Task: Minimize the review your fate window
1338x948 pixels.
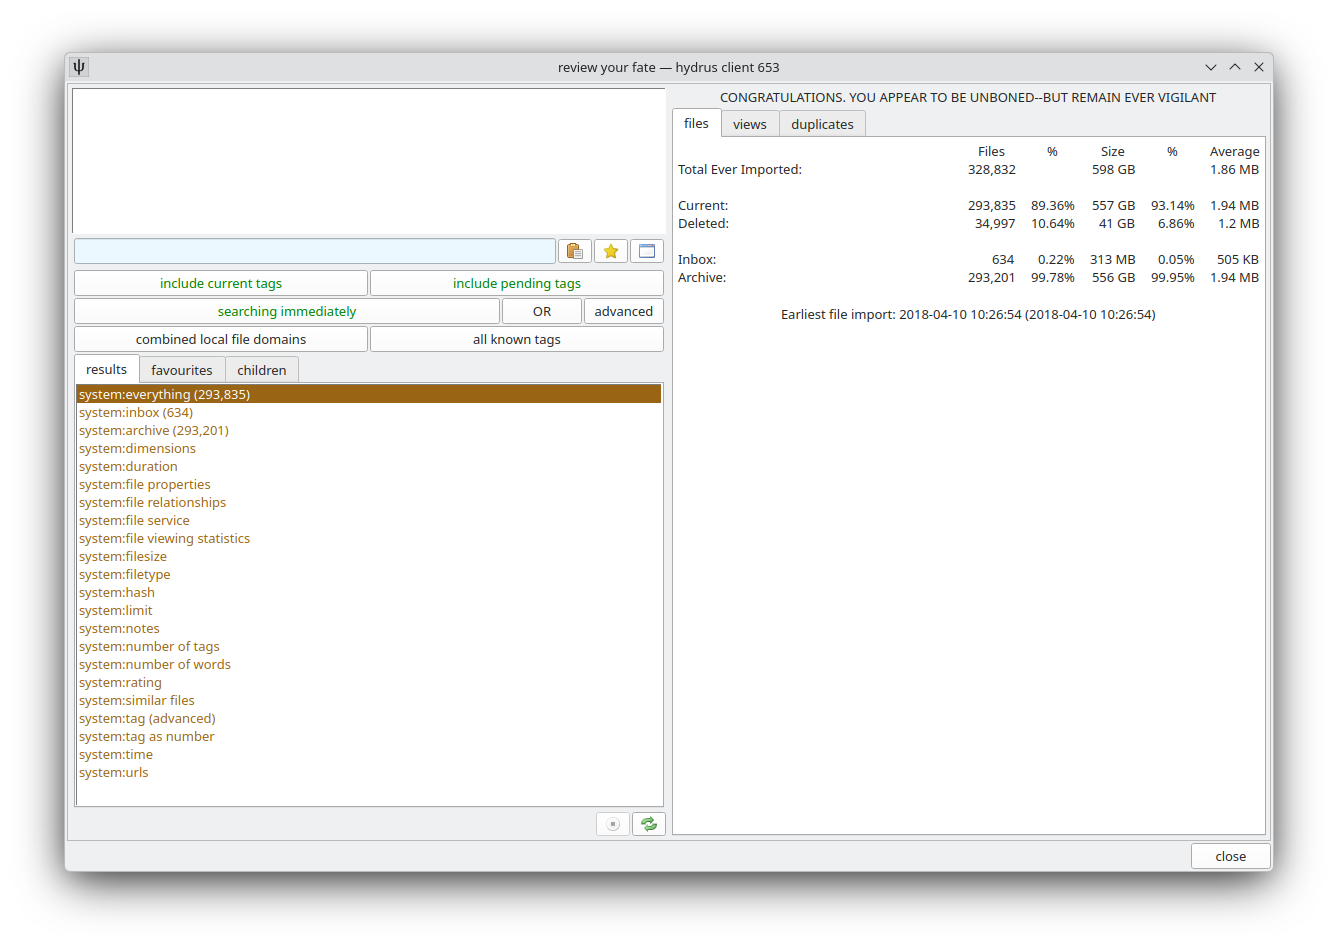Action: pyautogui.click(x=1211, y=67)
